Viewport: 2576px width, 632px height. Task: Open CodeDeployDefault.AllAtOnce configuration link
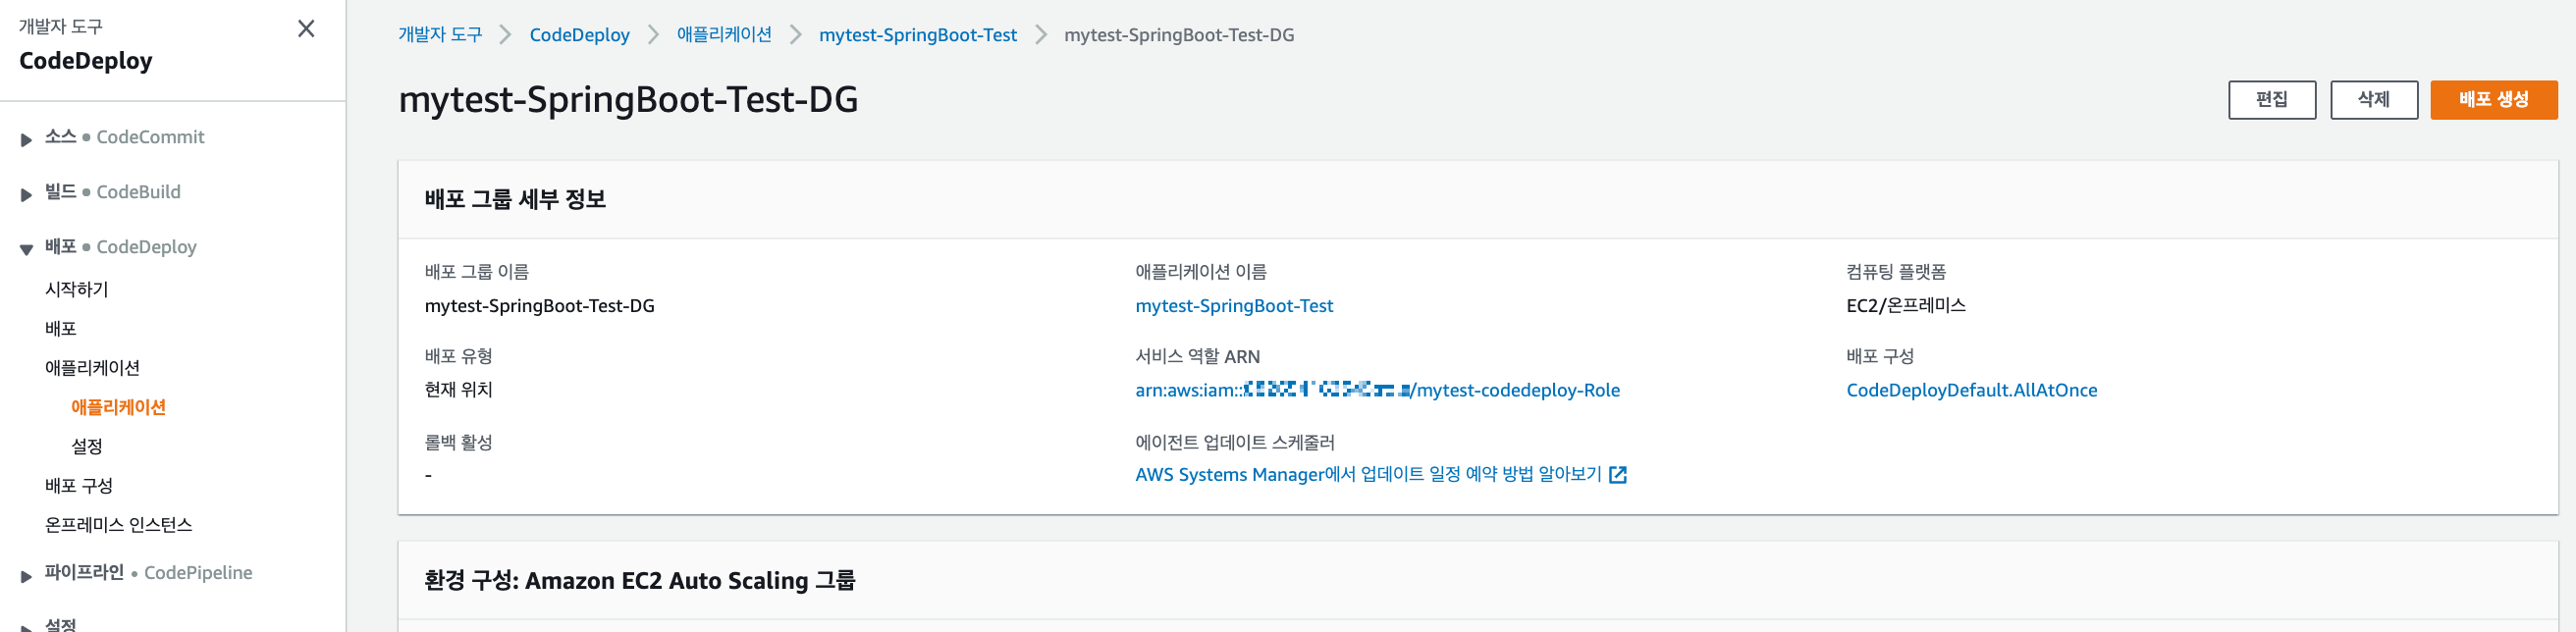click(1971, 390)
